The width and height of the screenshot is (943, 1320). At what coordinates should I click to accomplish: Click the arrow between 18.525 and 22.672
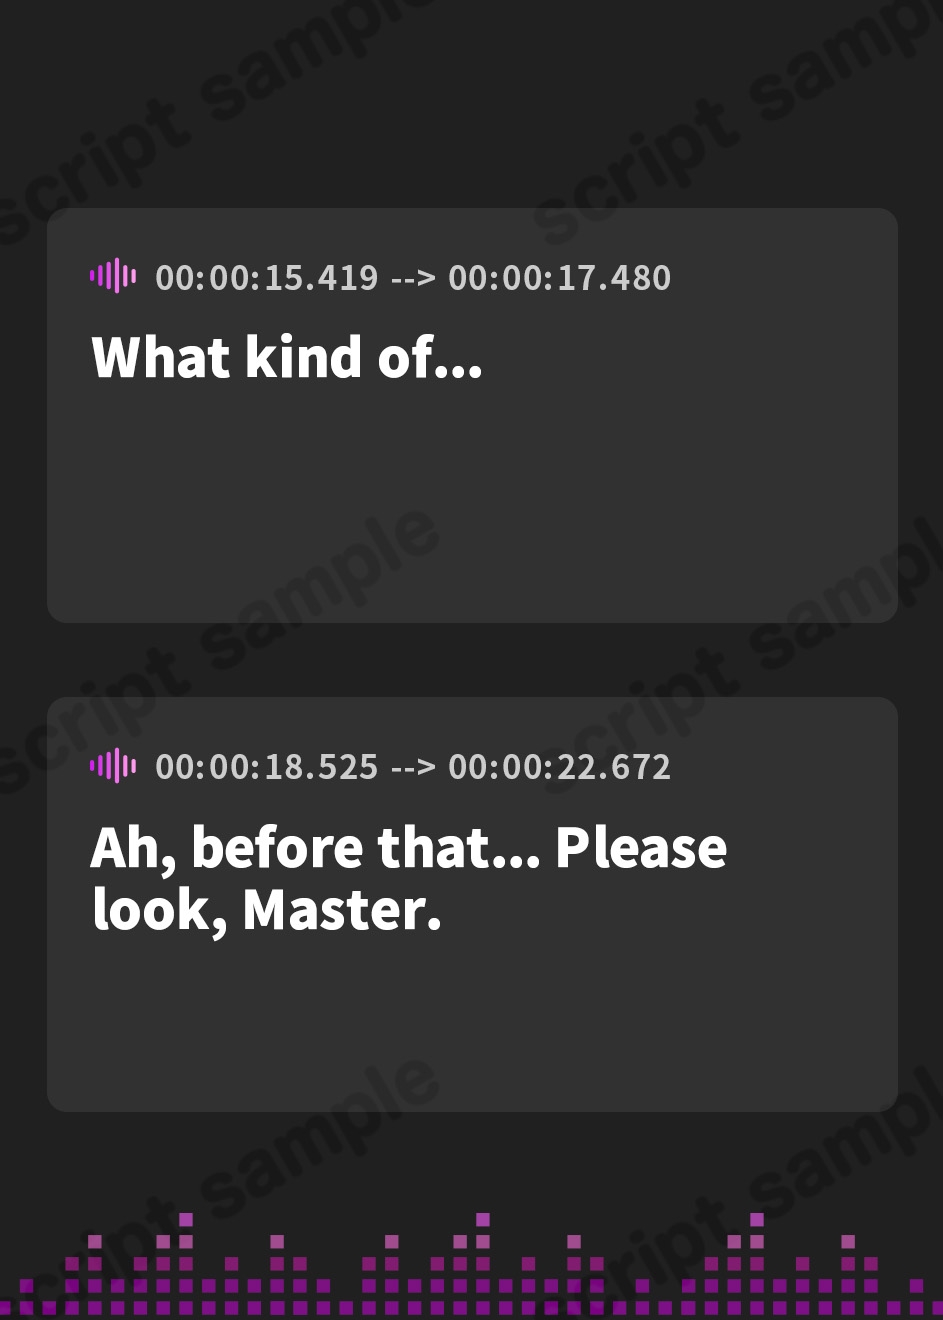tap(413, 767)
